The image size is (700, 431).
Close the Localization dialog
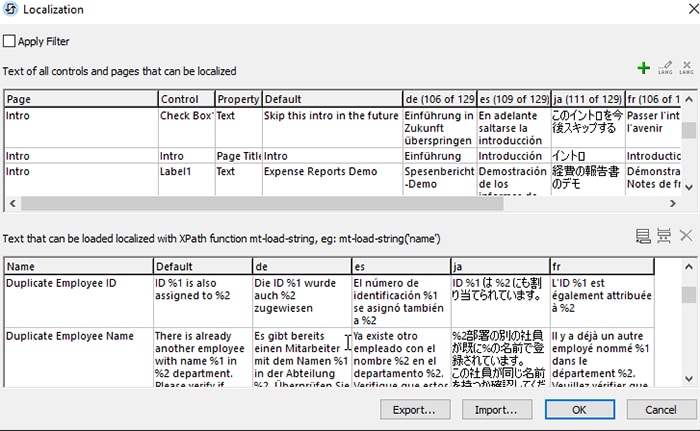pyautogui.click(x=693, y=8)
